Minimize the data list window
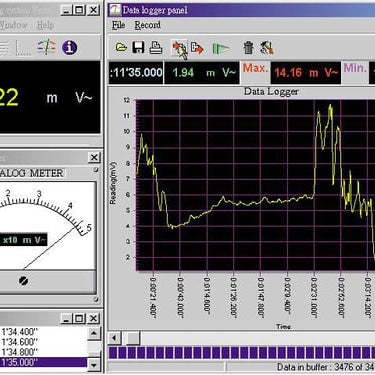This screenshot has height=375, width=375. pyautogui.click(x=67, y=319)
